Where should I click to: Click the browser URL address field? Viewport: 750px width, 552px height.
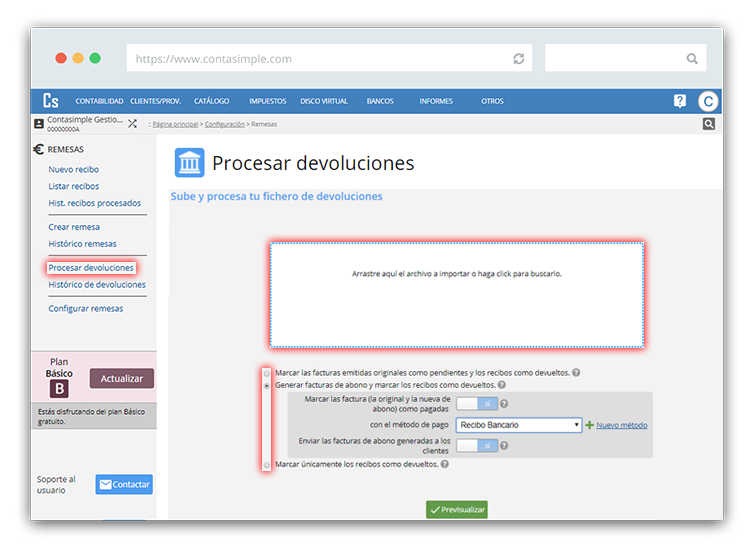329,58
